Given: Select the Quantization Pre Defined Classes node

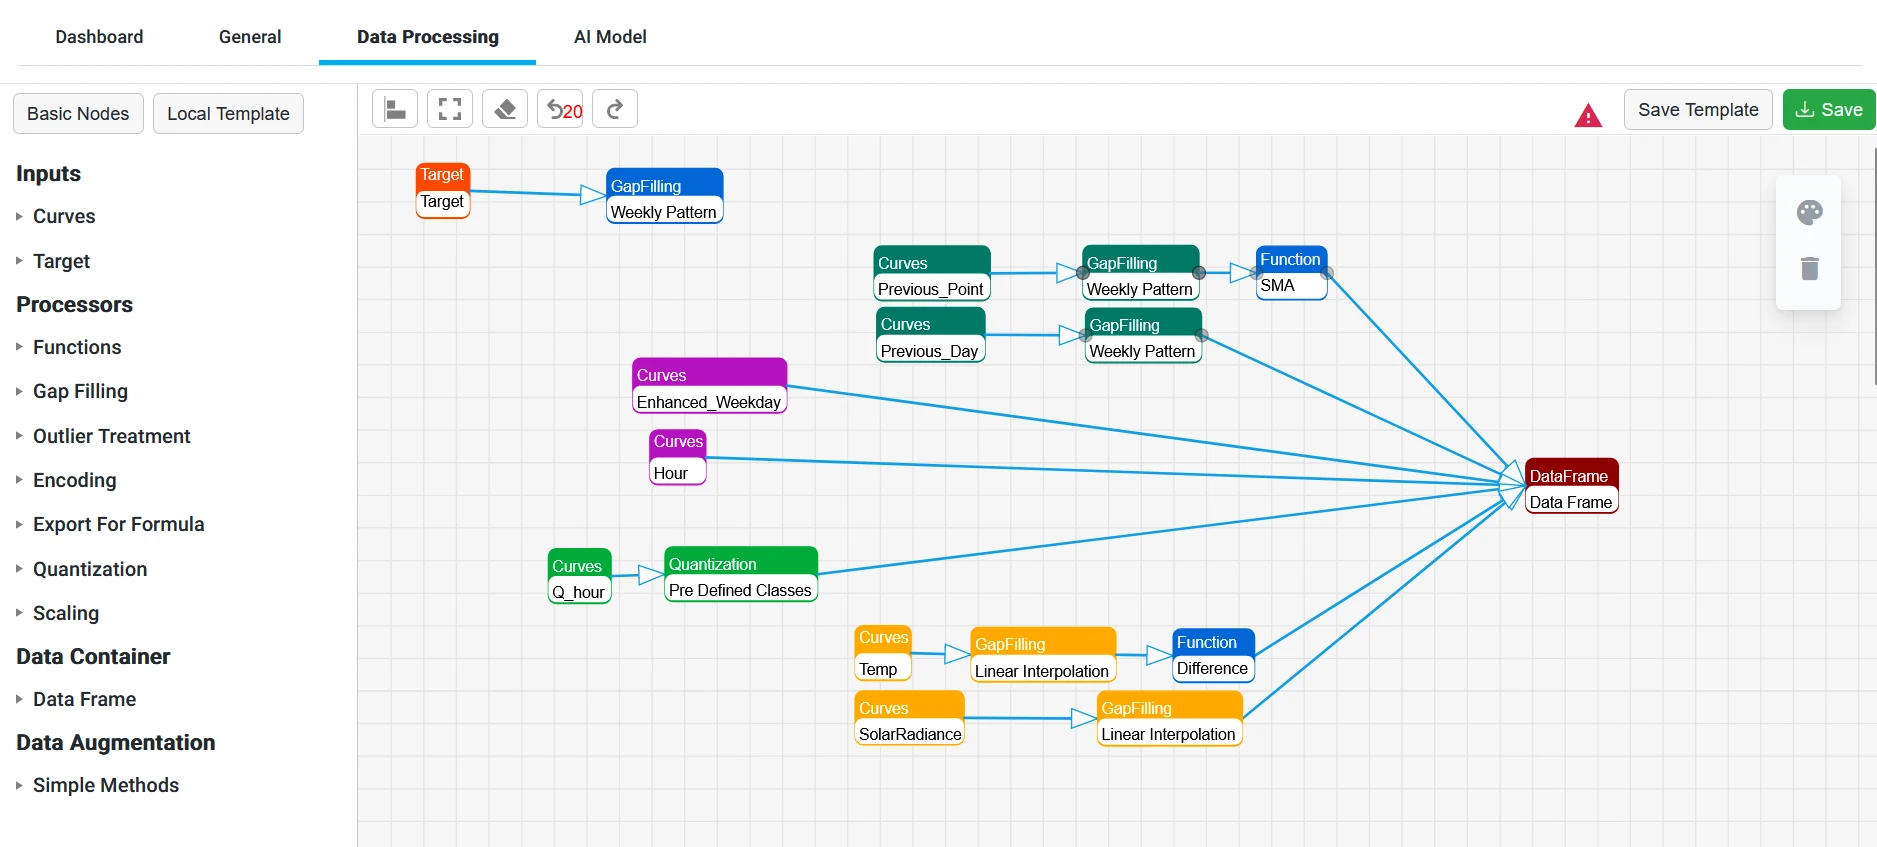Looking at the screenshot, I should (x=741, y=574).
